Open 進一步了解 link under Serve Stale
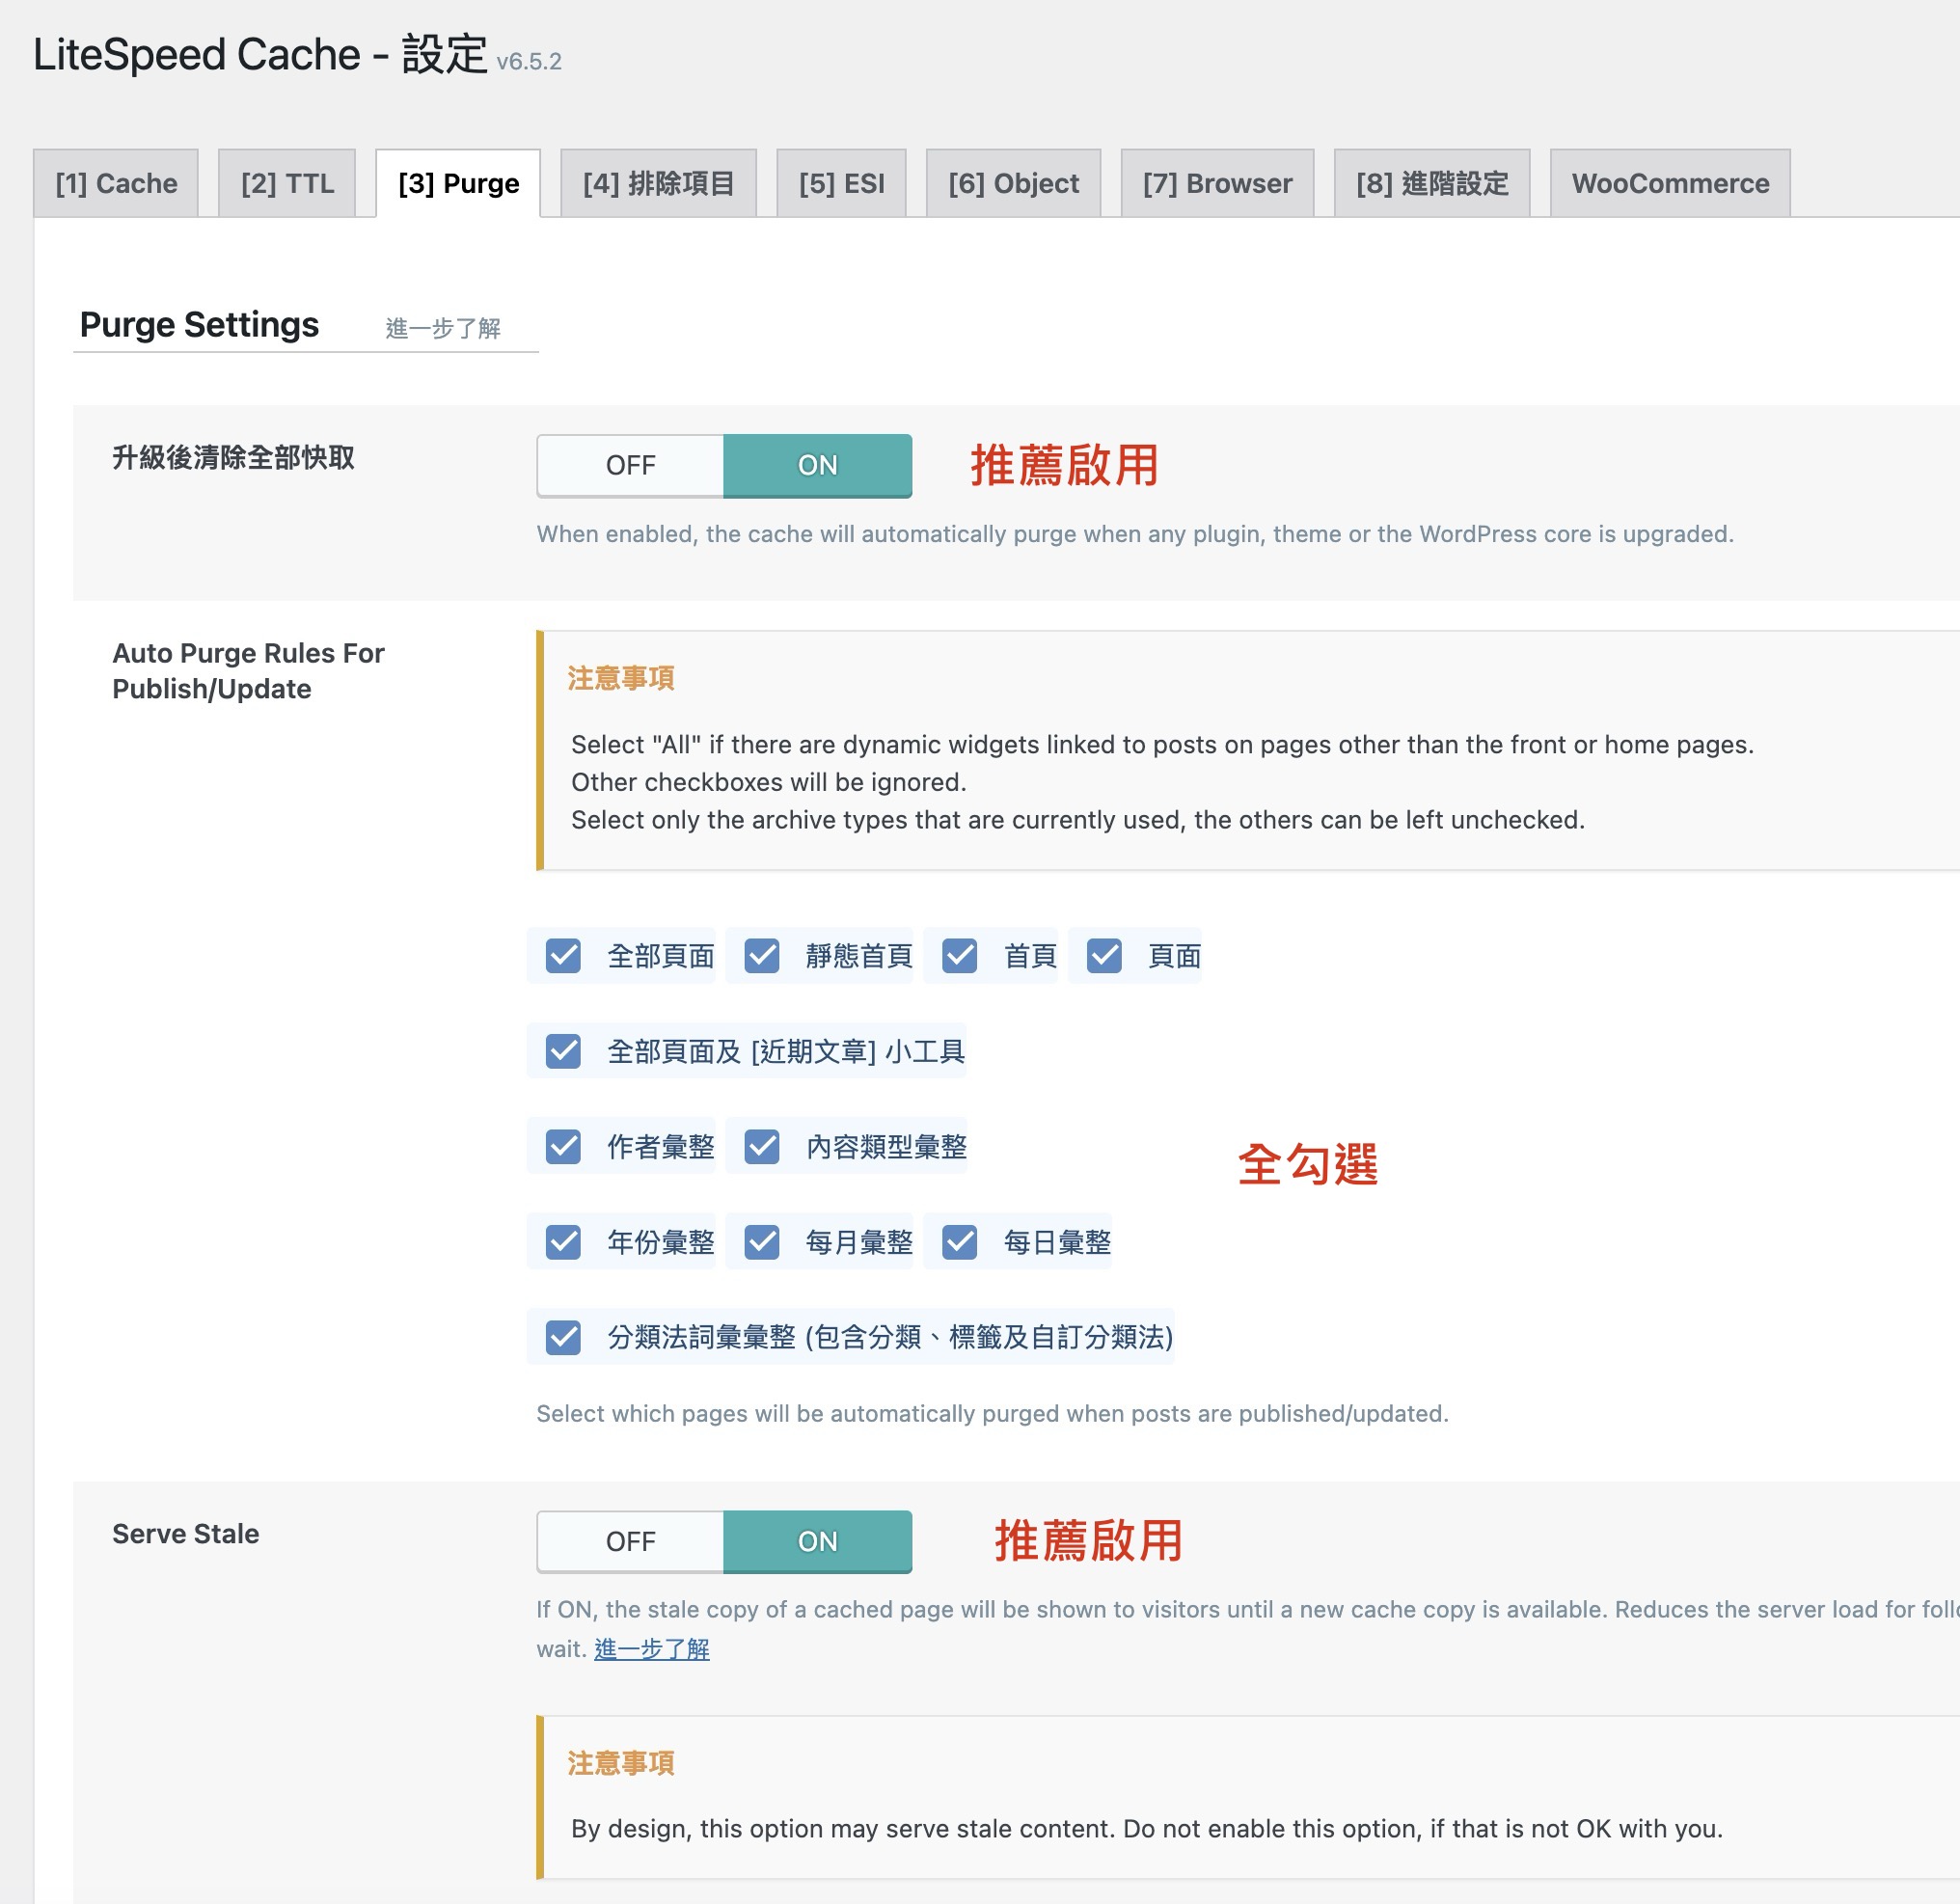1960x1904 pixels. pyautogui.click(x=652, y=1648)
